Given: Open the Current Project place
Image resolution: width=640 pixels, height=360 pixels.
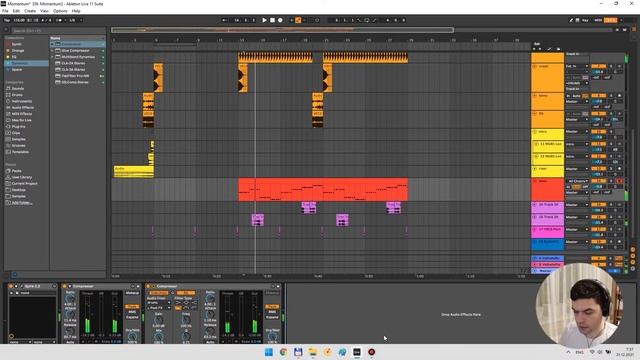Looking at the screenshot, I should (x=24, y=184).
